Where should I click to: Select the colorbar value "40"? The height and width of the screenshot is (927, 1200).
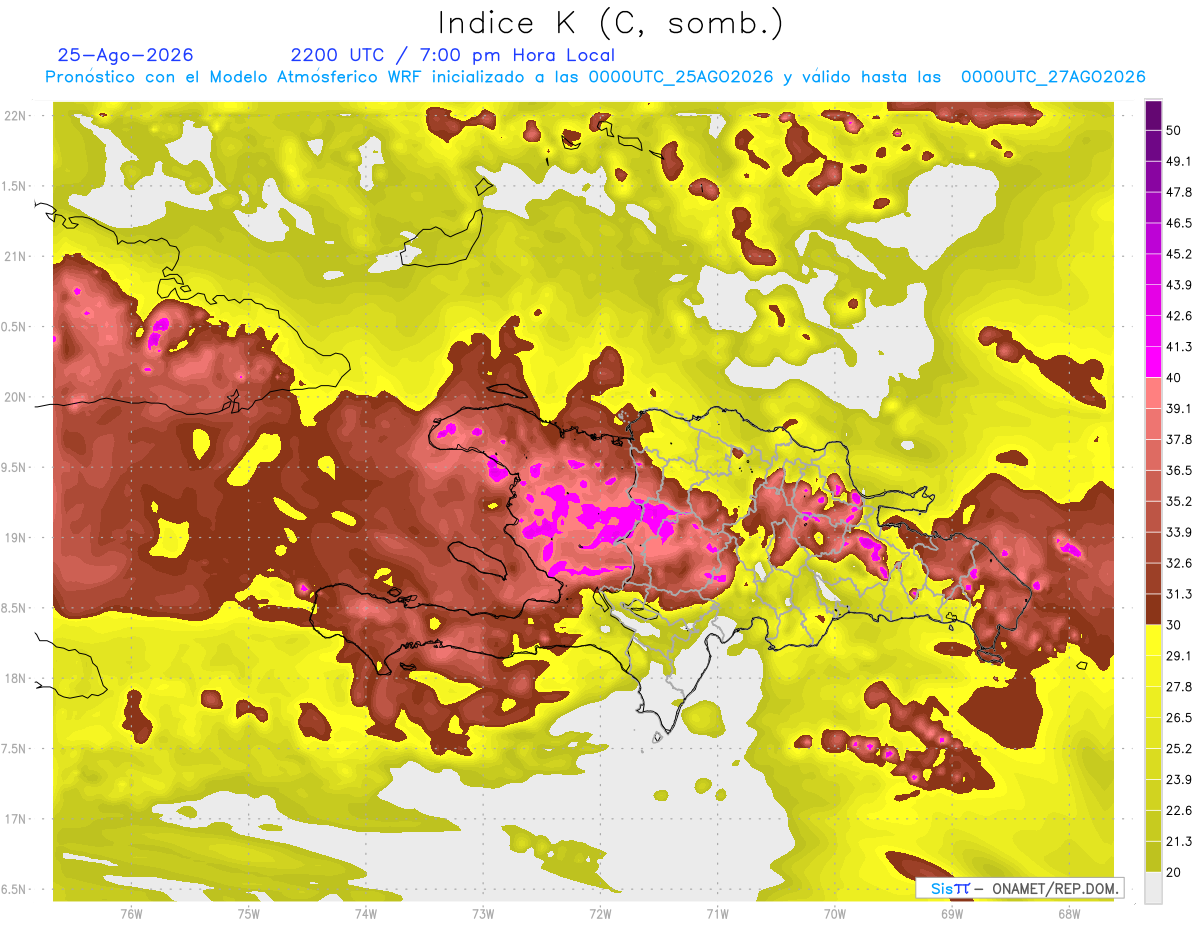click(1174, 378)
